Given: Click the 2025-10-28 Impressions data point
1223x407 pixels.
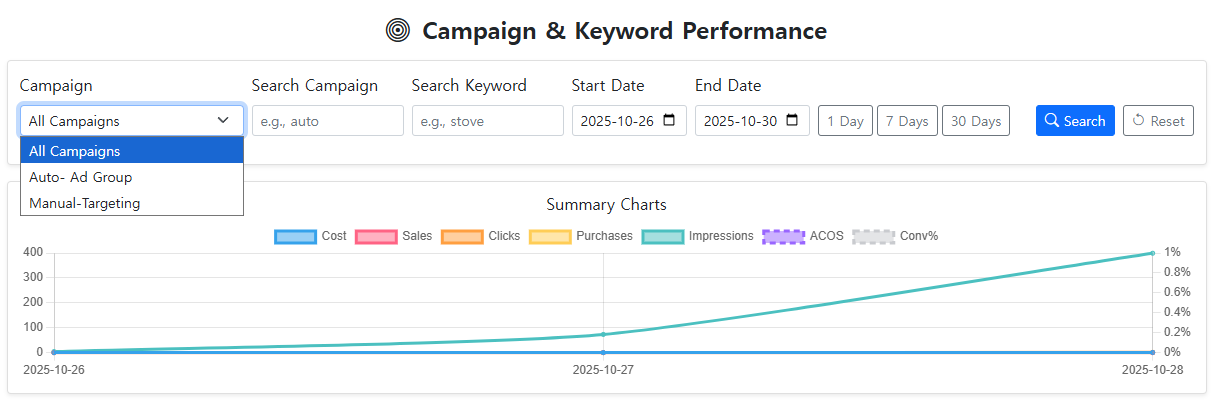Looking at the screenshot, I should [x=1152, y=253].
